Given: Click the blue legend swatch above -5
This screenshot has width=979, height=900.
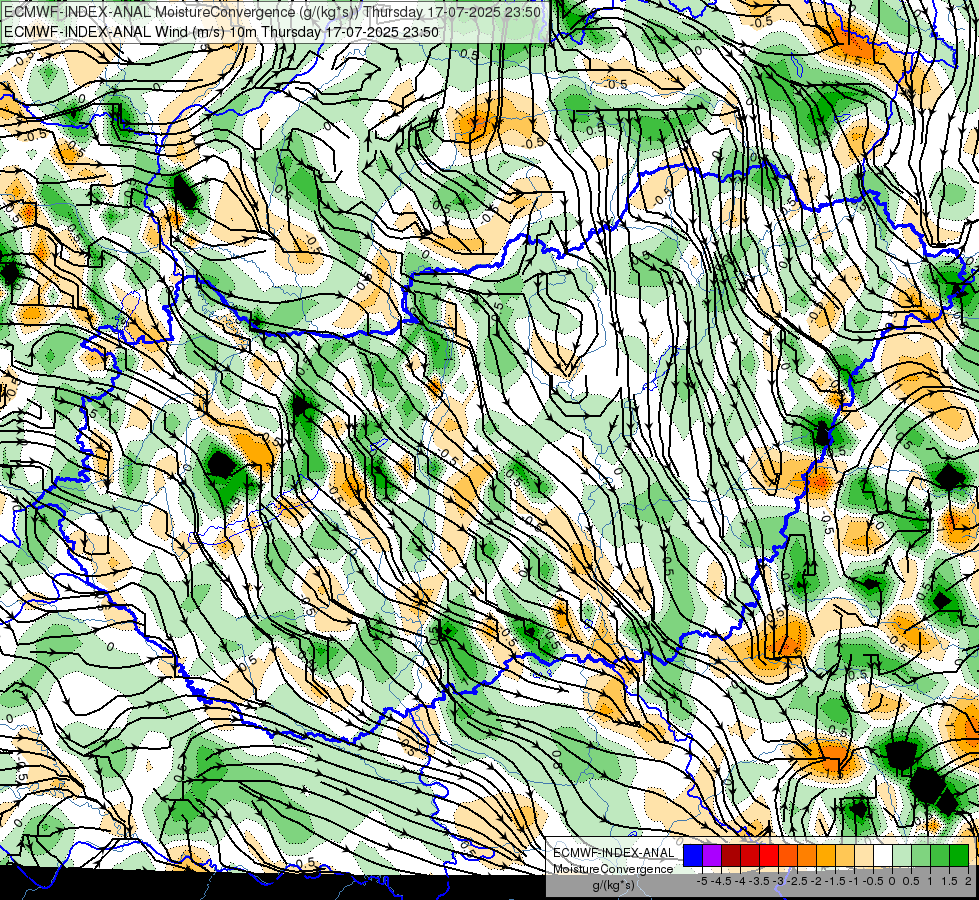Looking at the screenshot, I should point(693,855).
